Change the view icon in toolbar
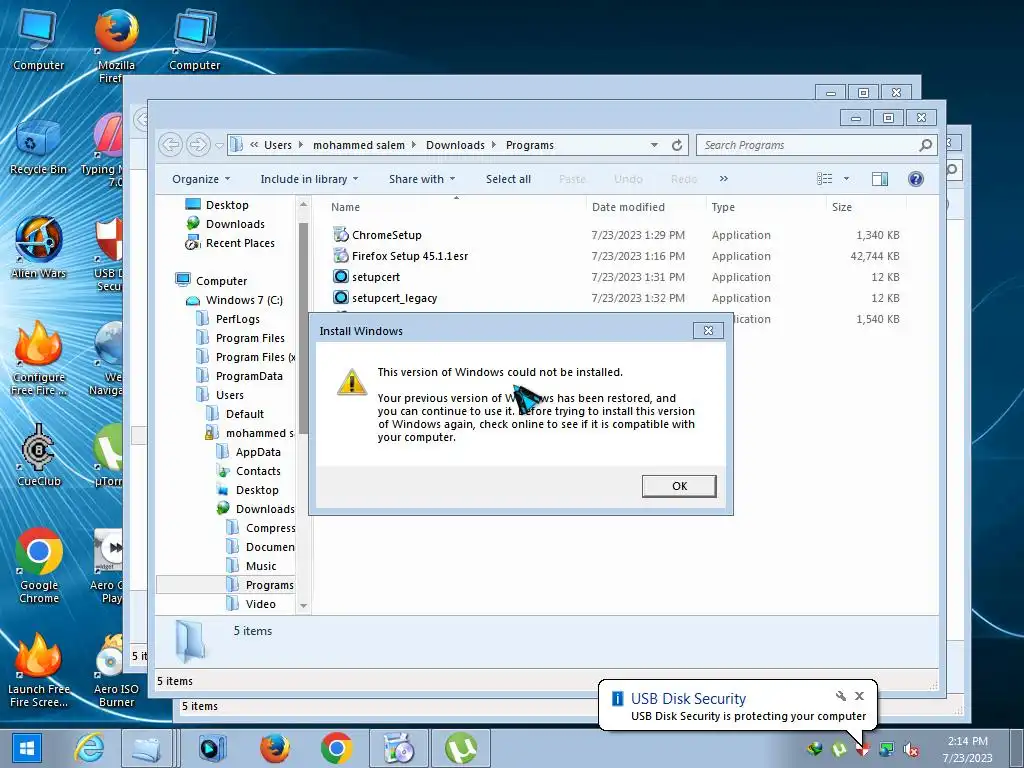Viewport: 1024px width, 768px height. coord(825,178)
